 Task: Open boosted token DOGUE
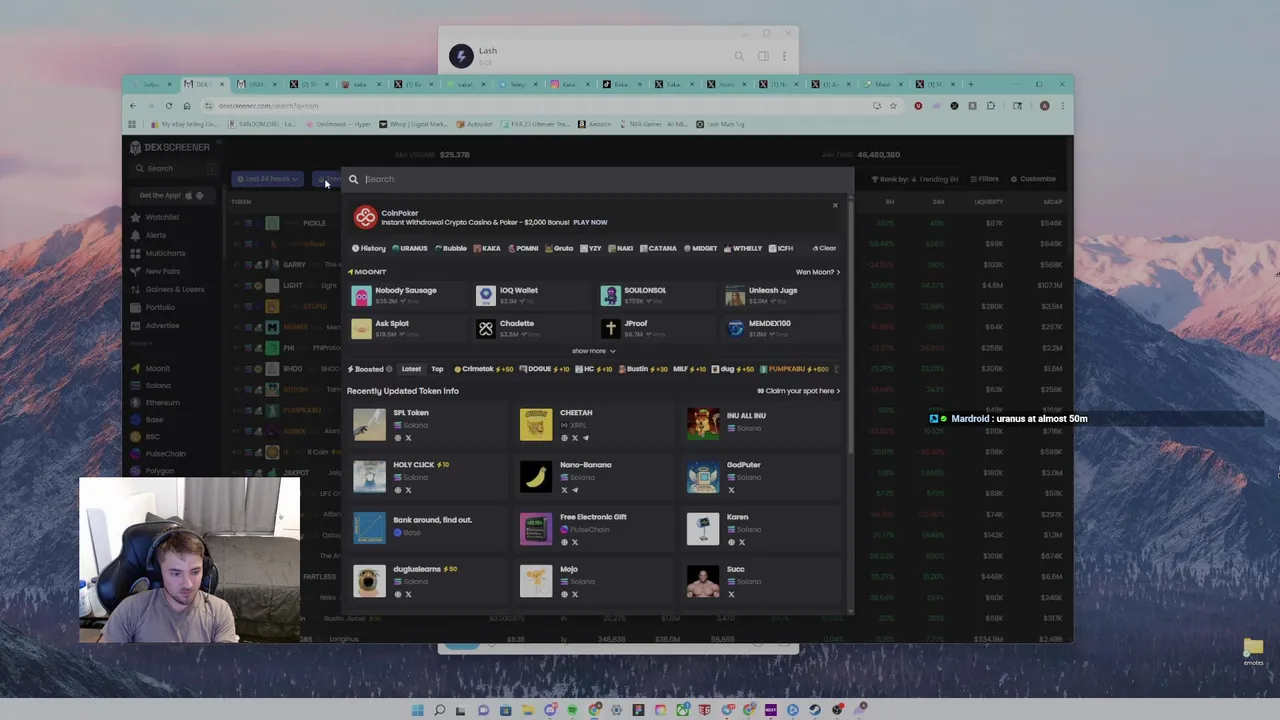point(544,369)
